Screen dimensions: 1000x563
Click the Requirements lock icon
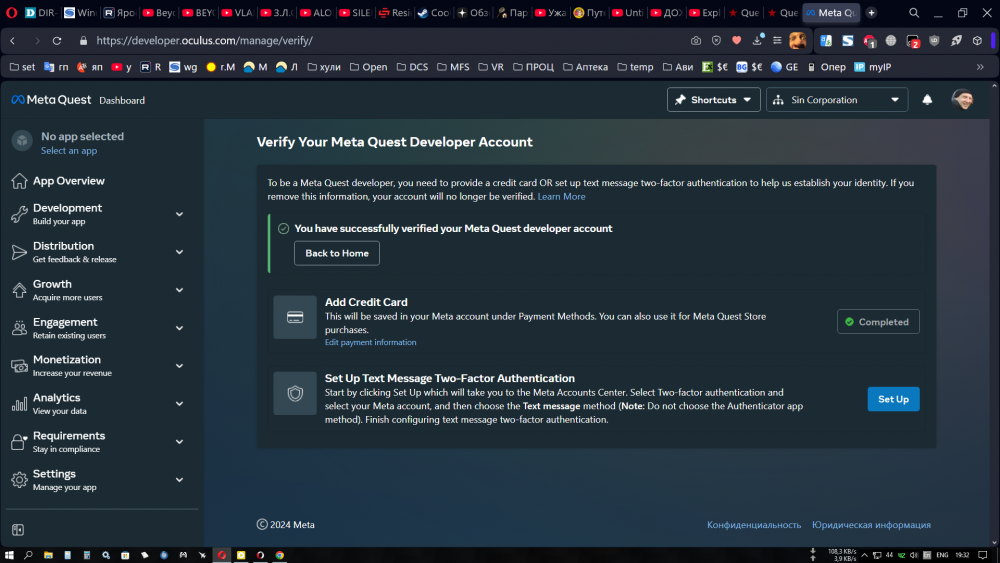tap(19, 442)
